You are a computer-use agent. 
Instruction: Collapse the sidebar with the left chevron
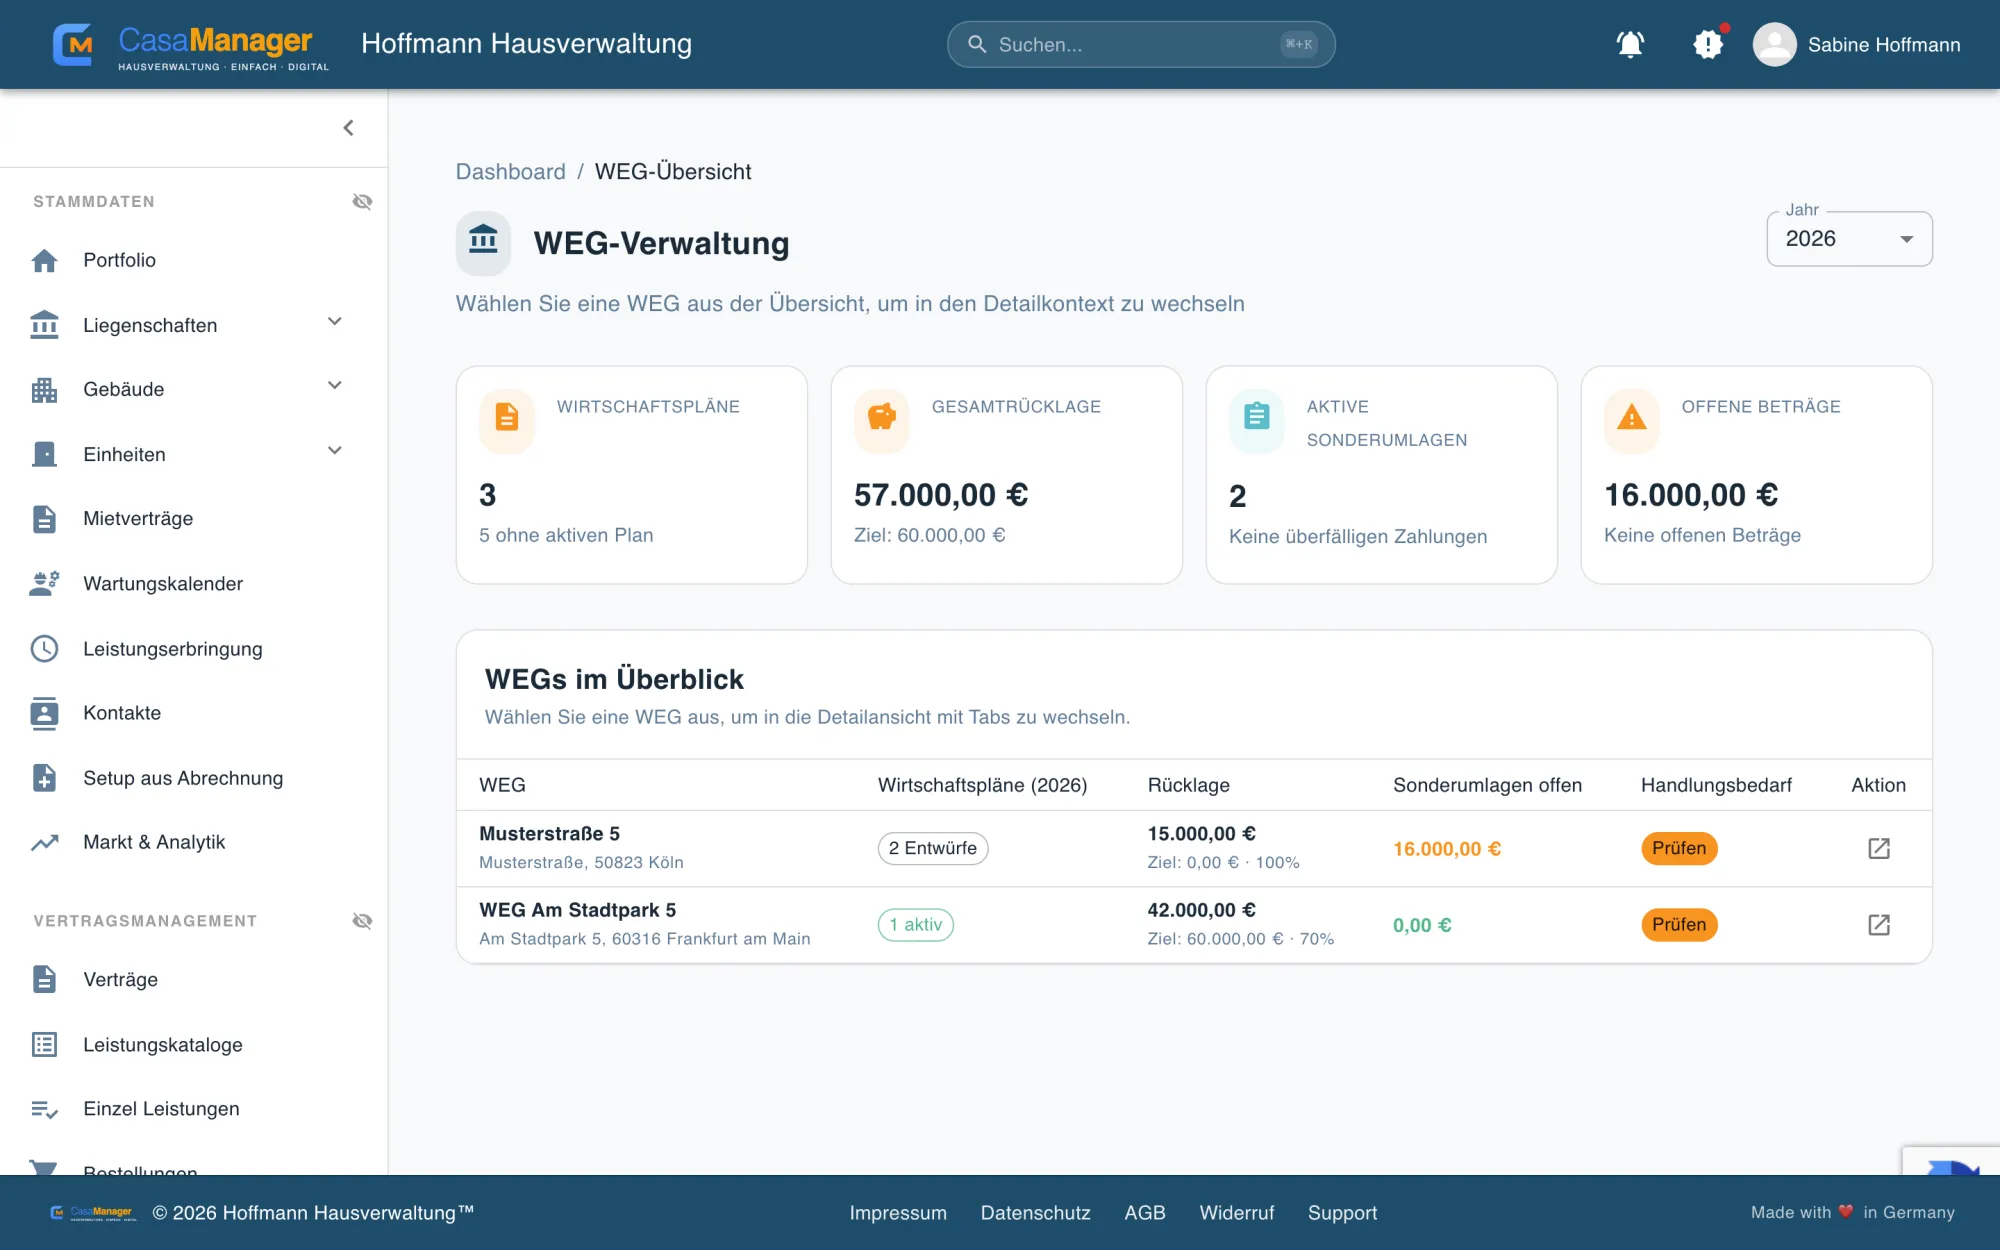click(x=348, y=128)
